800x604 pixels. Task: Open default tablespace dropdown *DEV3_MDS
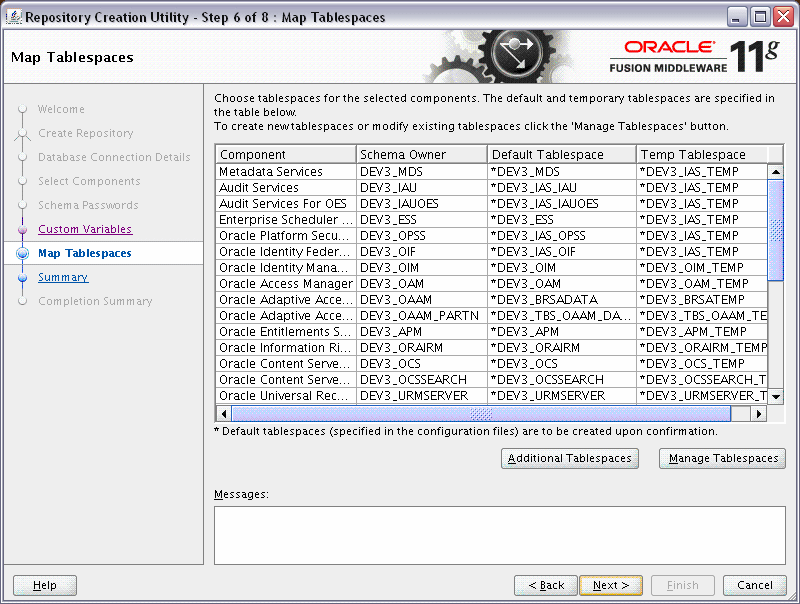(x=562, y=172)
